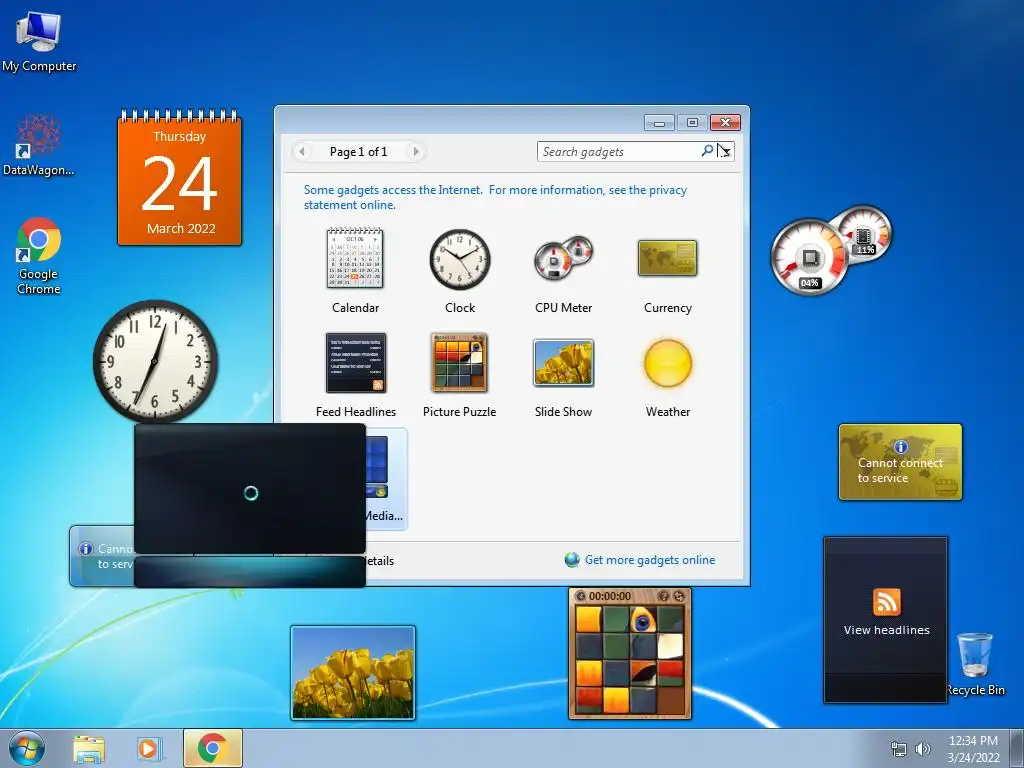Click the loading Media Center gadget panel
The image size is (1024, 768).
coord(249,504)
